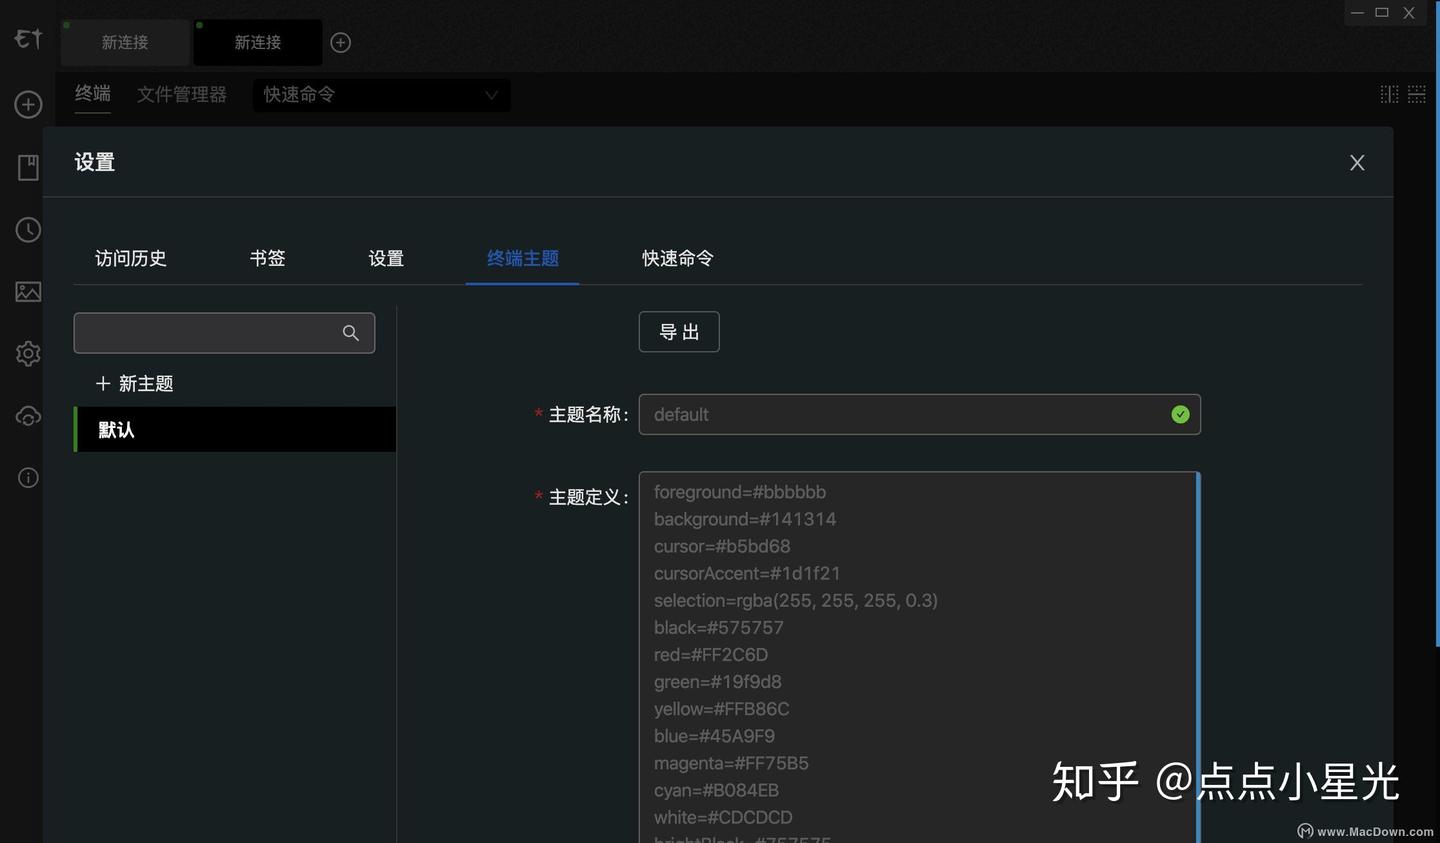Screen dimensions: 1440x843
Task: Click the split vertical layout icon
Action: pos(1389,94)
